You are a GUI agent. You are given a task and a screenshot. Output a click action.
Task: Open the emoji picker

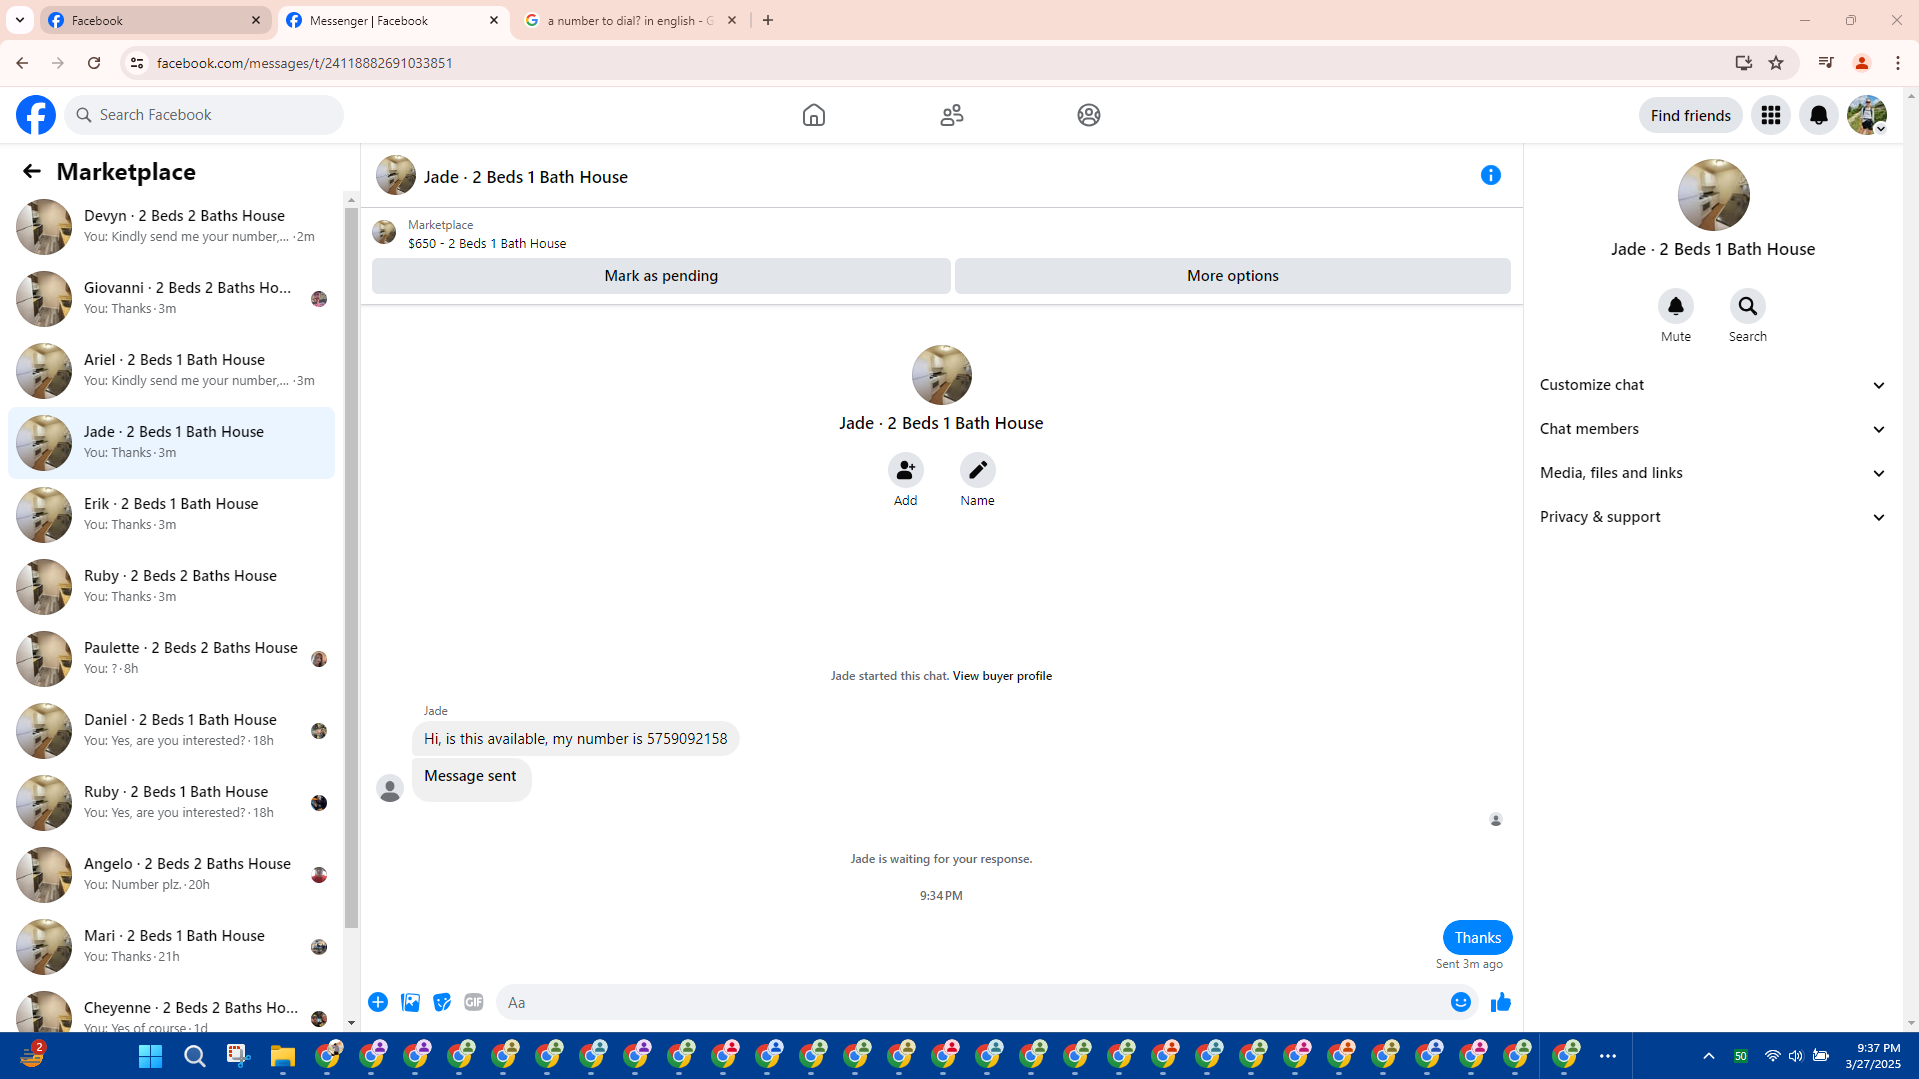pos(1461,1002)
